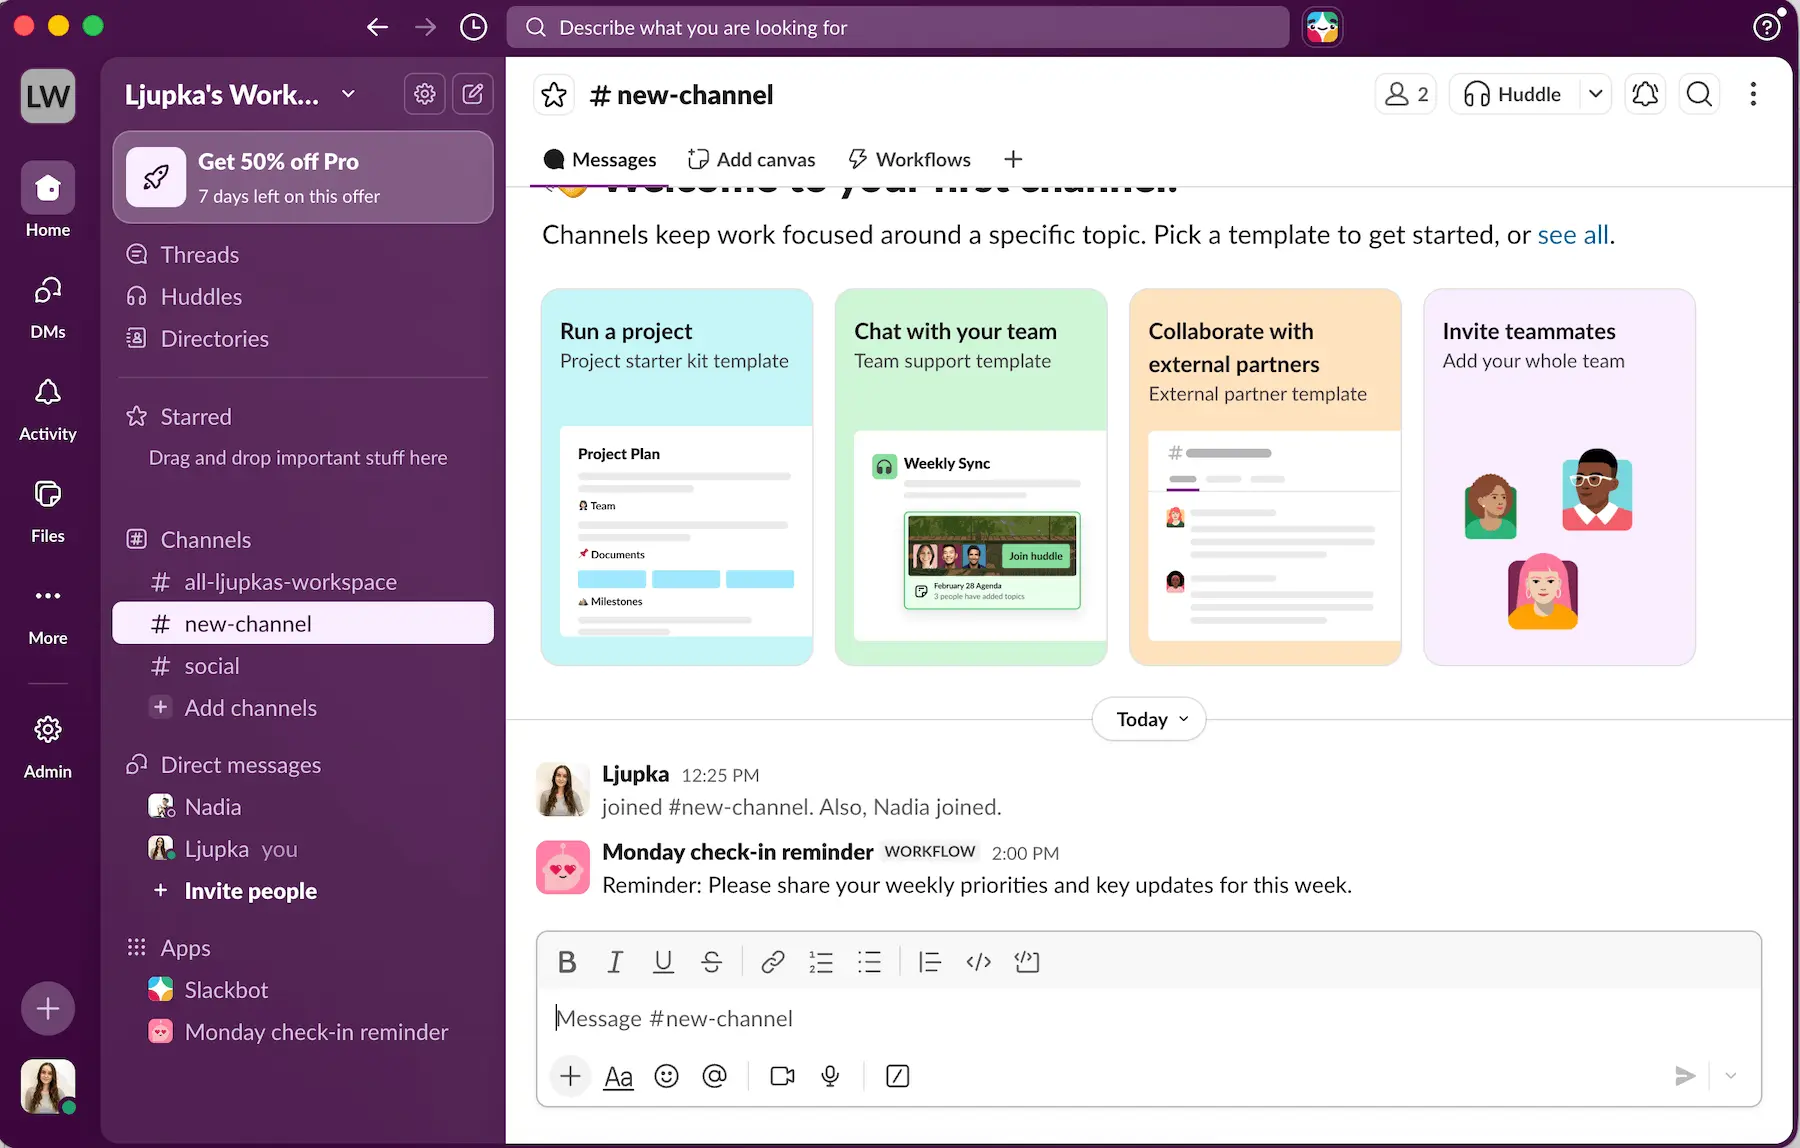
Task: Apply strikethrough formatting in composer
Action: click(x=711, y=962)
